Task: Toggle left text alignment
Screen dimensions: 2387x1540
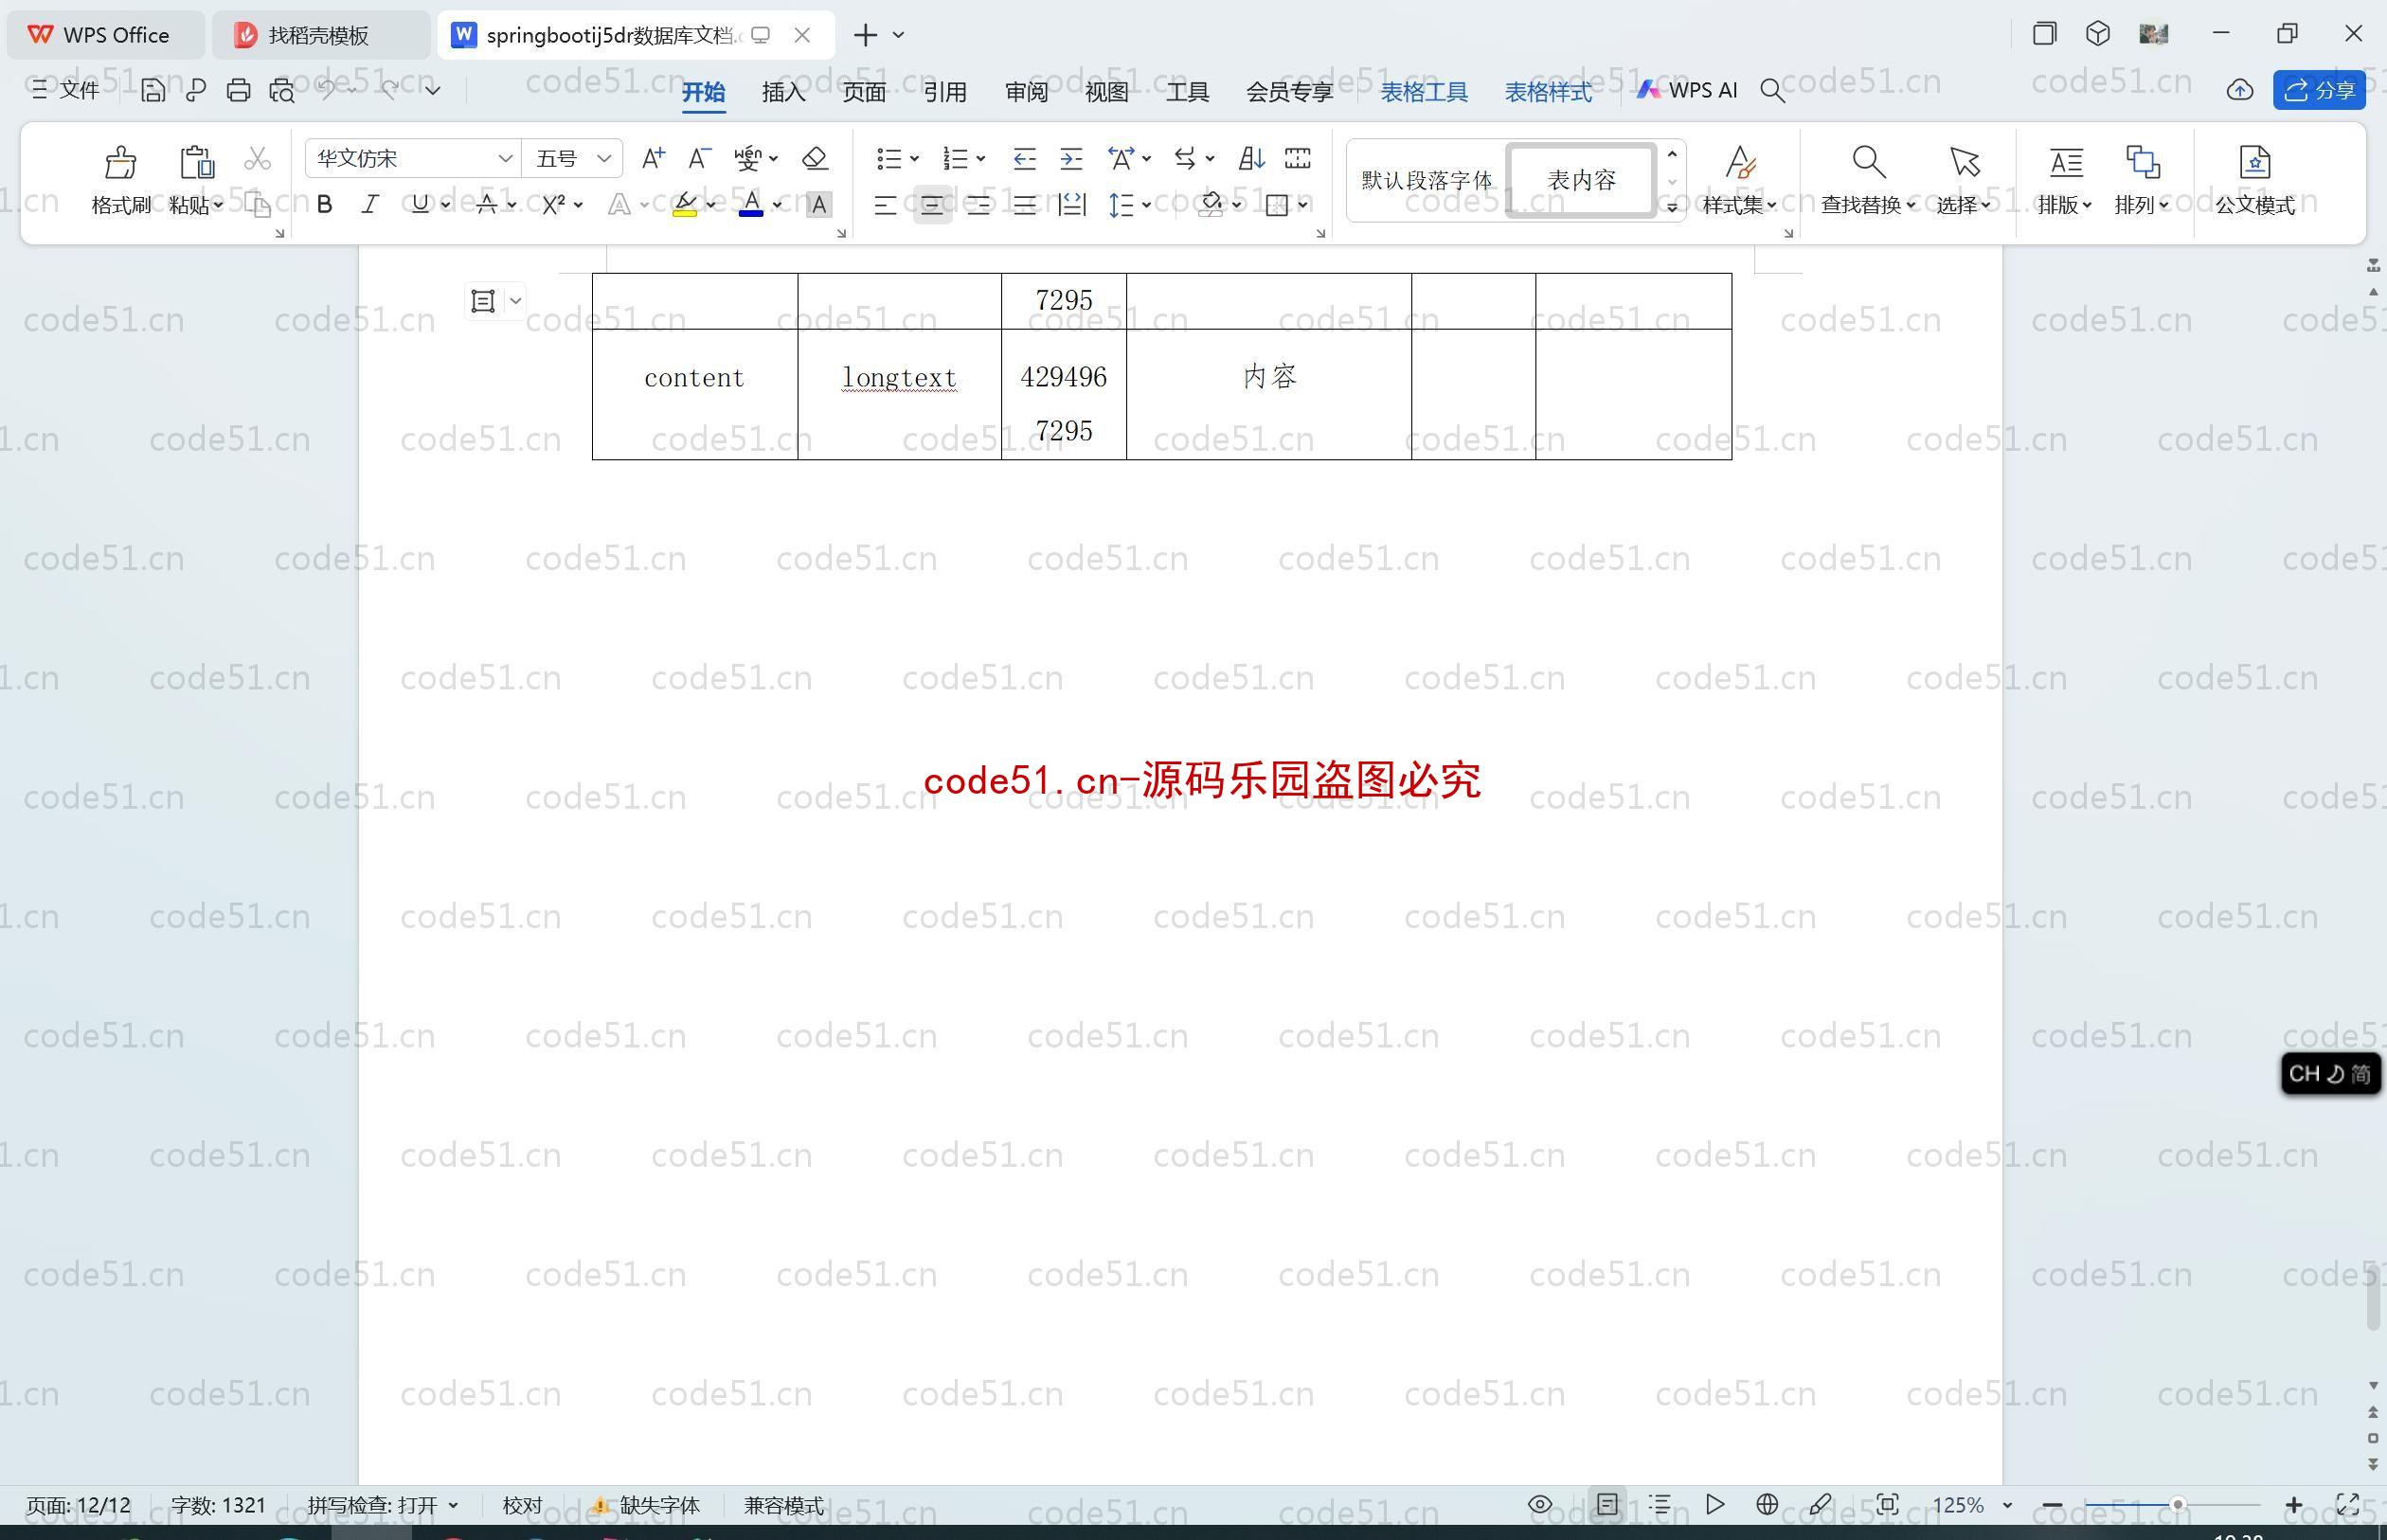Action: 885,205
